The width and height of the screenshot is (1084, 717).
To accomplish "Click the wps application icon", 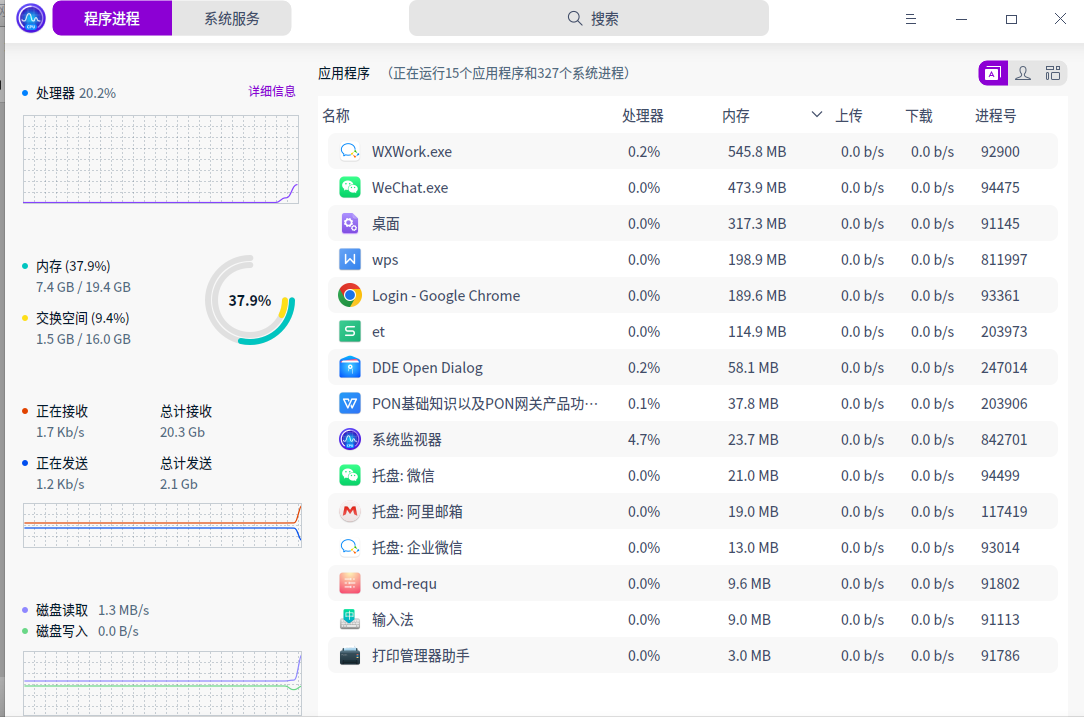I will tap(350, 260).
